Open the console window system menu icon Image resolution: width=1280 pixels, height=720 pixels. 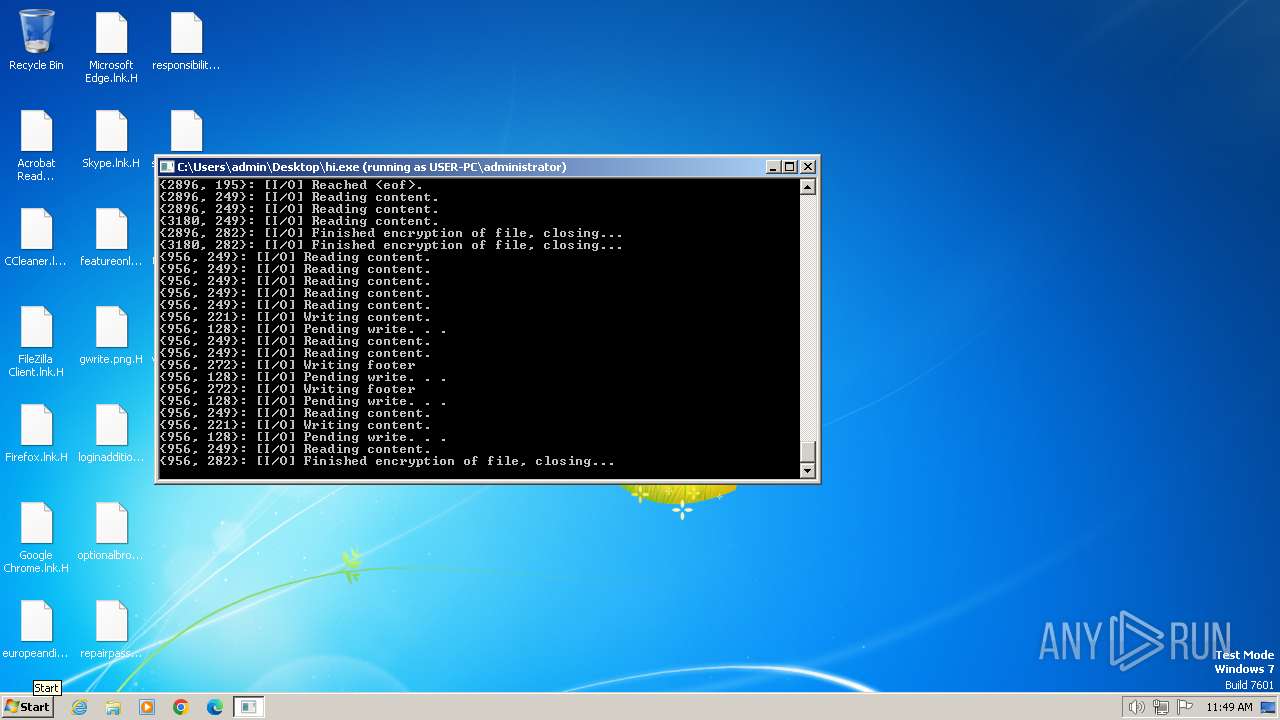(x=167, y=167)
